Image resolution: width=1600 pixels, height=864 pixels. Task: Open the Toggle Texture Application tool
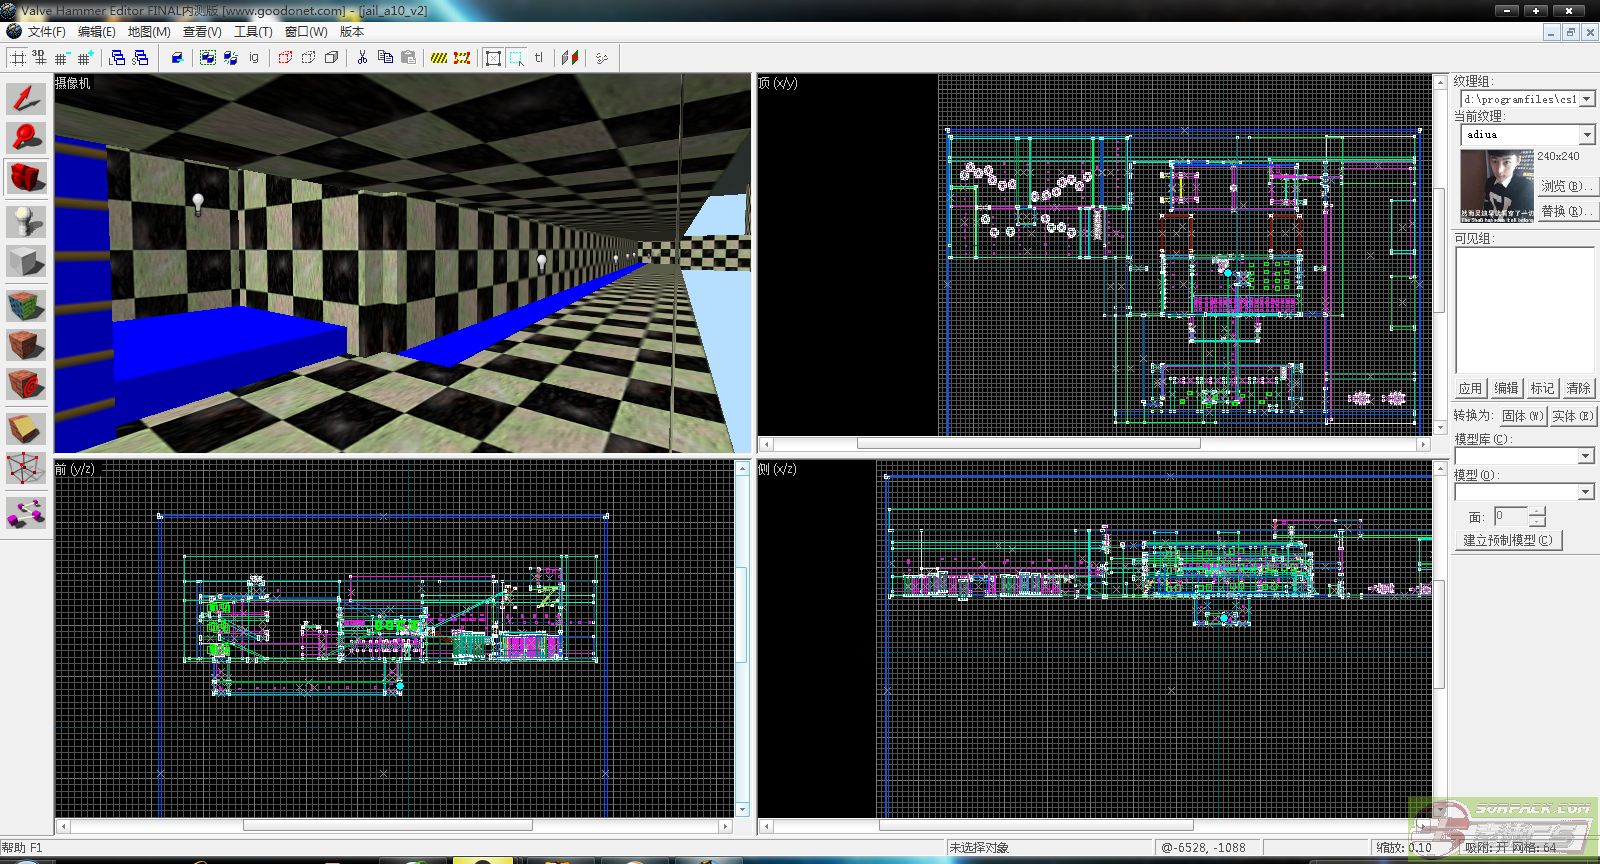[x=26, y=304]
